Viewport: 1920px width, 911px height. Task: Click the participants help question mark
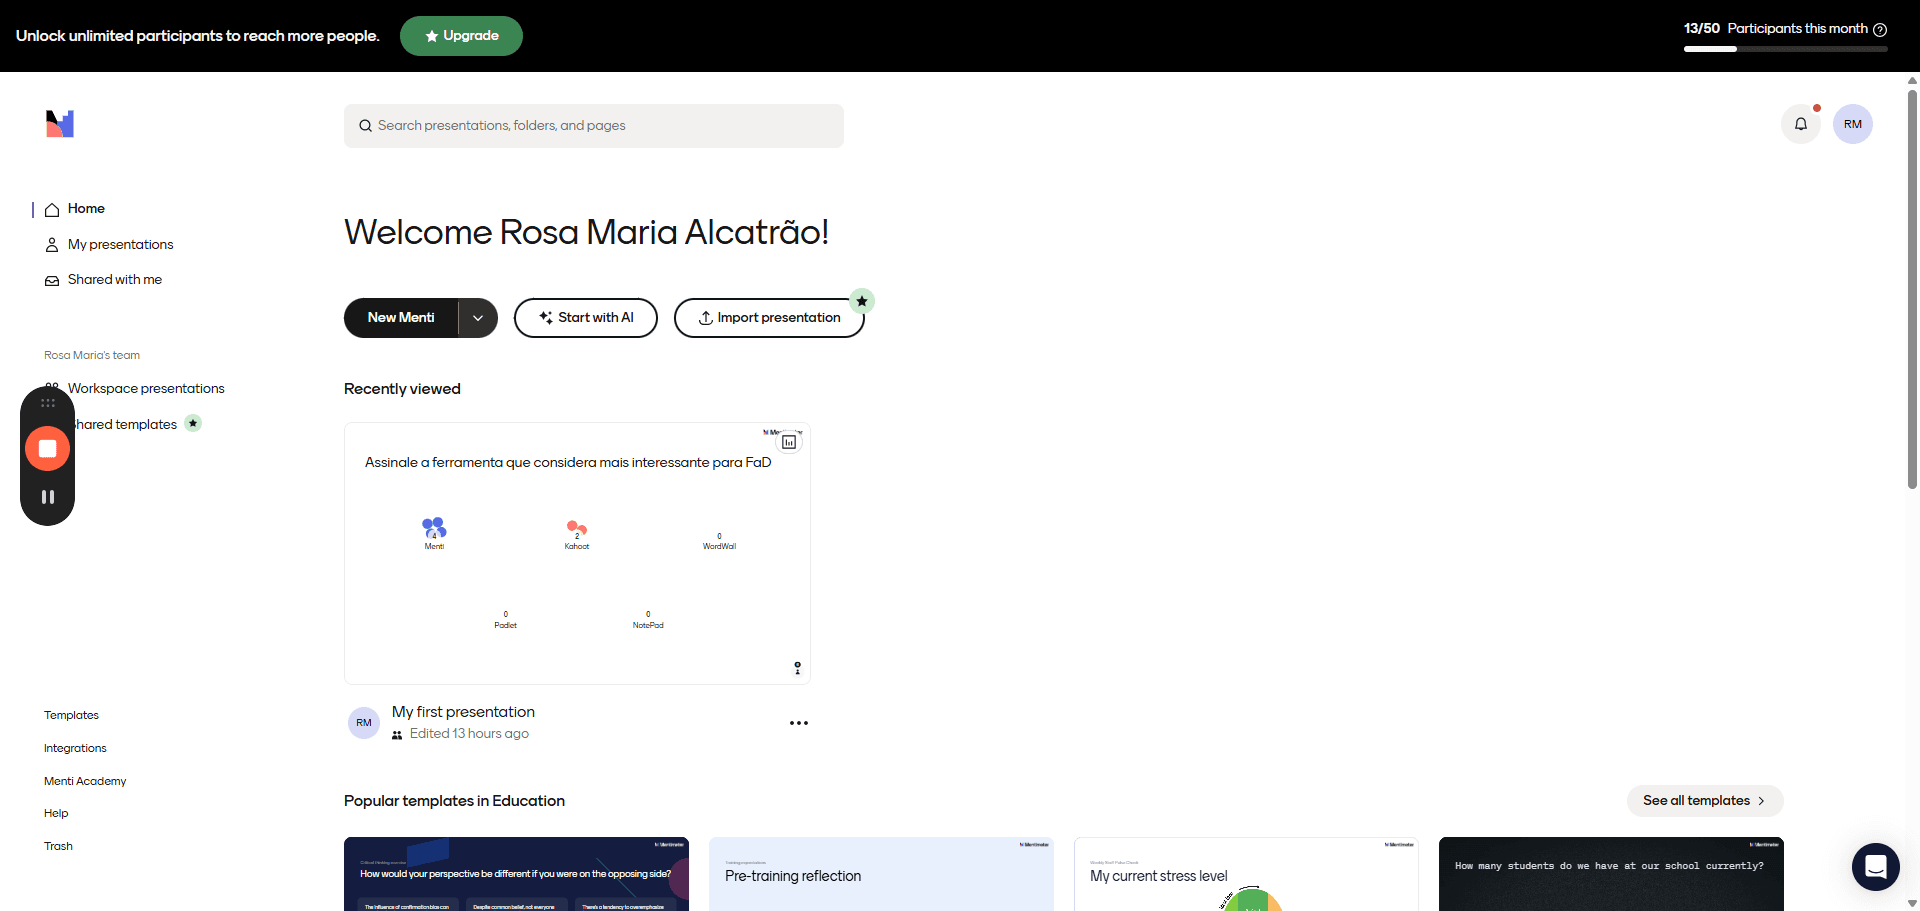(1880, 30)
